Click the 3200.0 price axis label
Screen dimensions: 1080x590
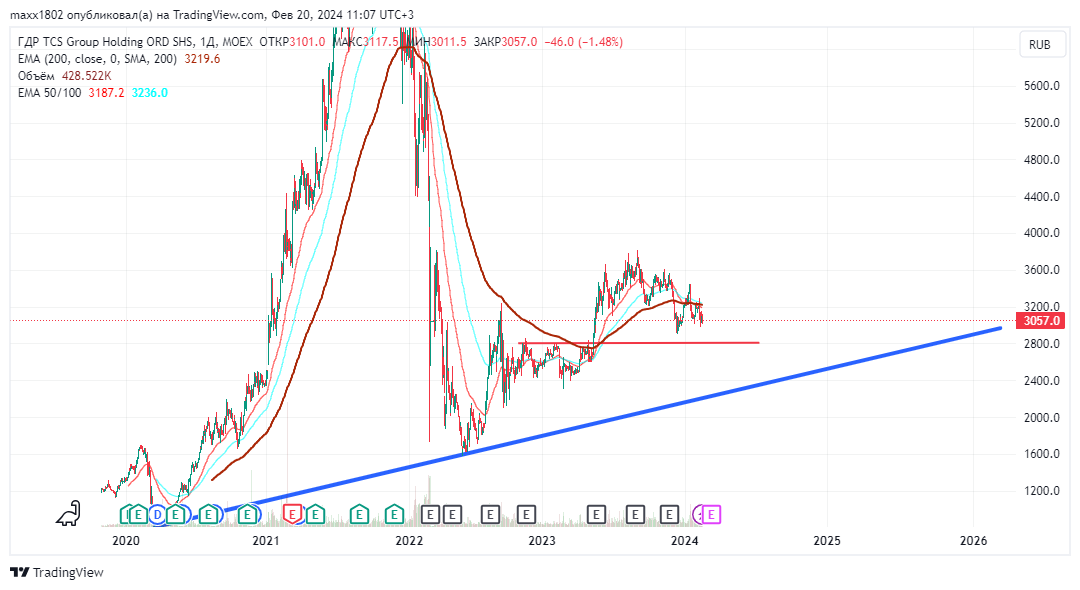(x=1041, y=306)
